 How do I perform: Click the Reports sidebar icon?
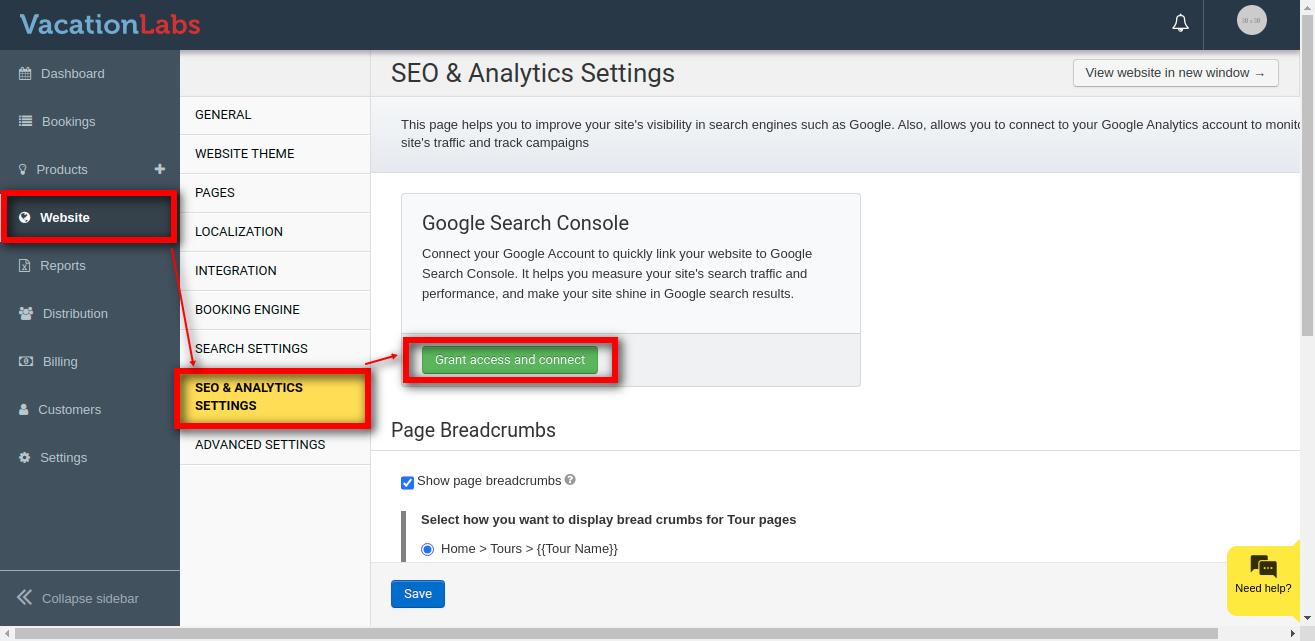[x=25, y=265]
